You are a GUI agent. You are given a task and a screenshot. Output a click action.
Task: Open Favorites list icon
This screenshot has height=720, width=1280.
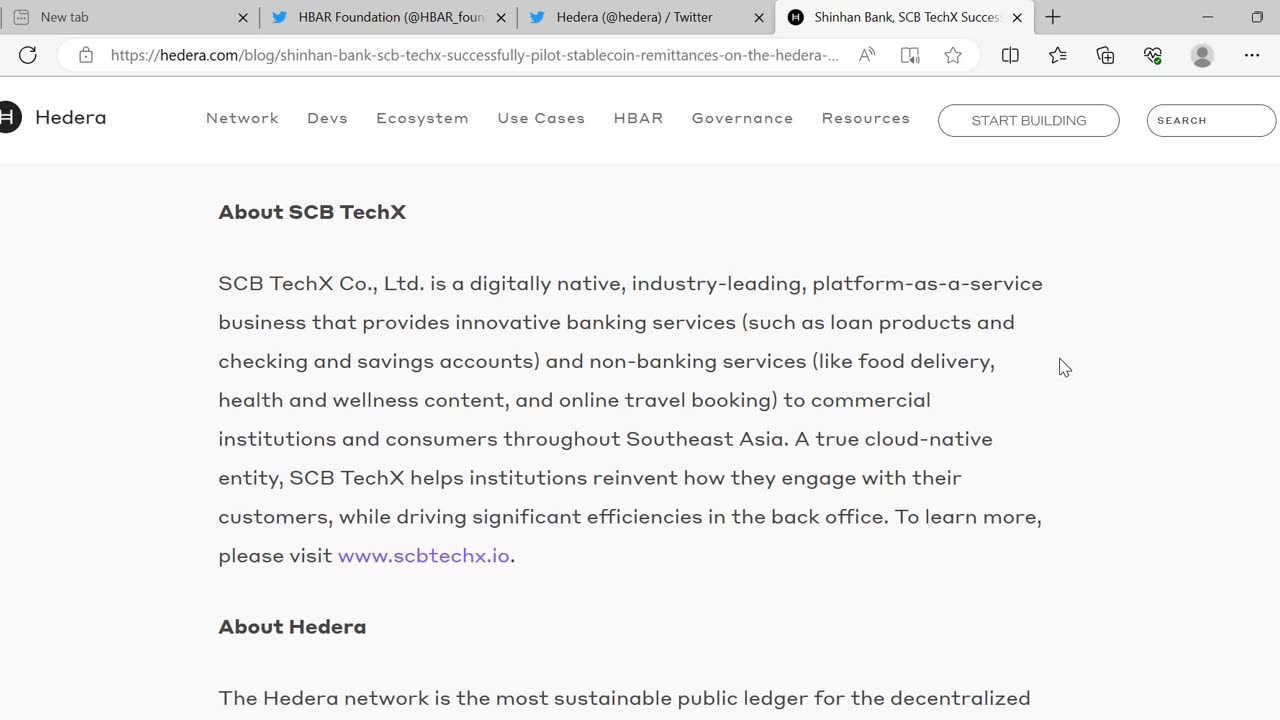1058,55
